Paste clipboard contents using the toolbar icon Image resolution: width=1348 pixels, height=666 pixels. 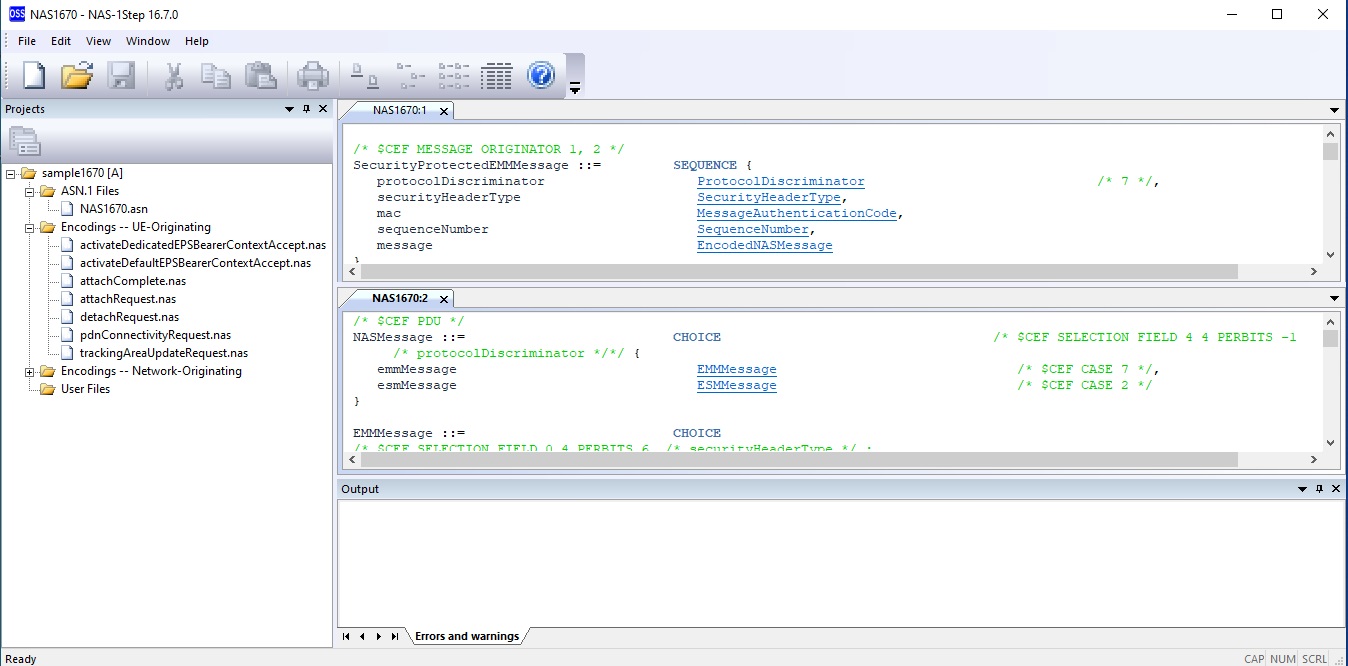click(260, 76)
